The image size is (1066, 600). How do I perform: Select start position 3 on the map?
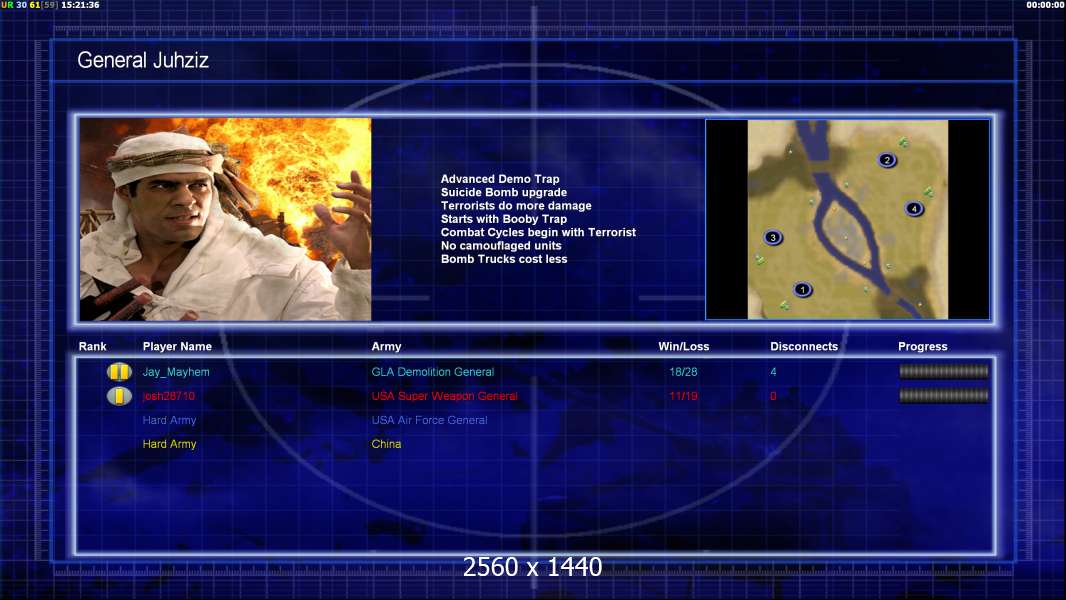tap(772, 238)
